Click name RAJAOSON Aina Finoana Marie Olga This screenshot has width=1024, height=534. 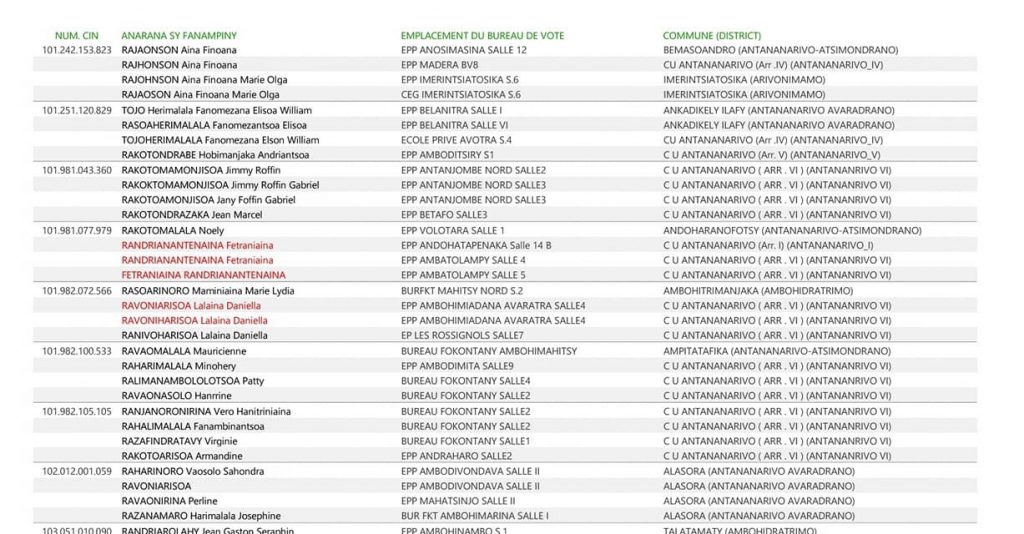click(x=200, y=94)
